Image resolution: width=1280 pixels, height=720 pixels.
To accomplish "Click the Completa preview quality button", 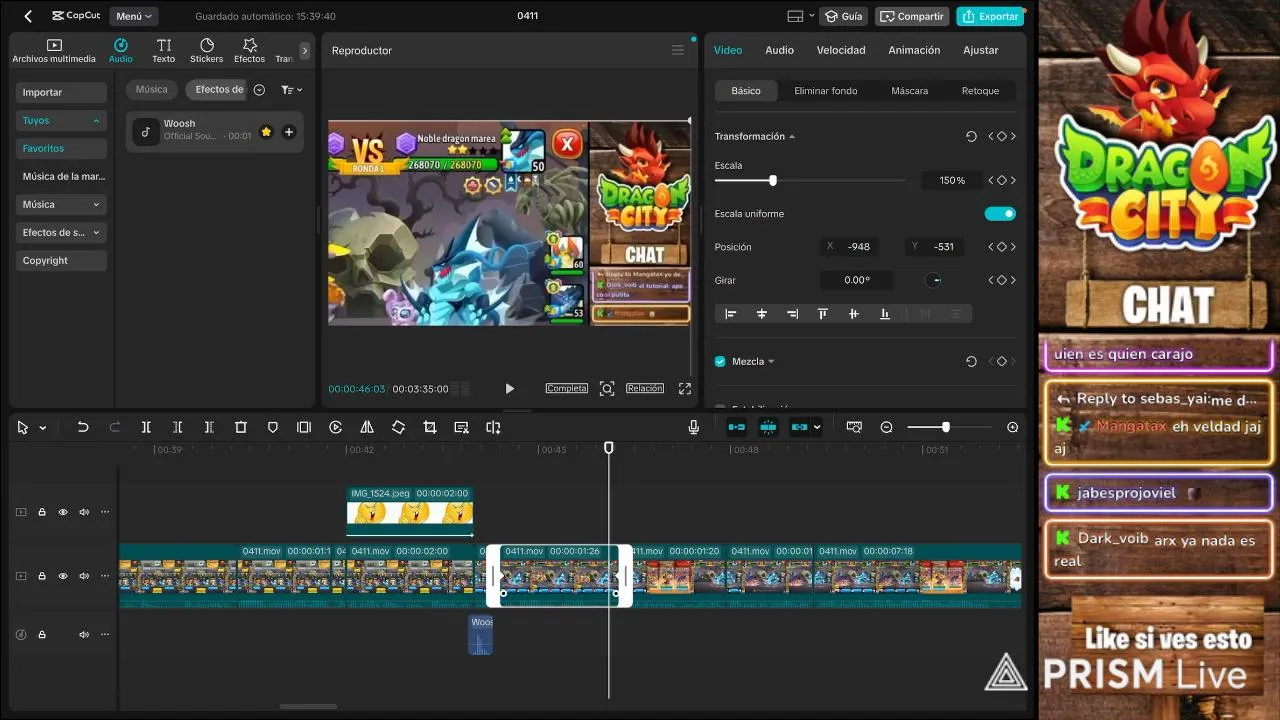I will point(567,388).
